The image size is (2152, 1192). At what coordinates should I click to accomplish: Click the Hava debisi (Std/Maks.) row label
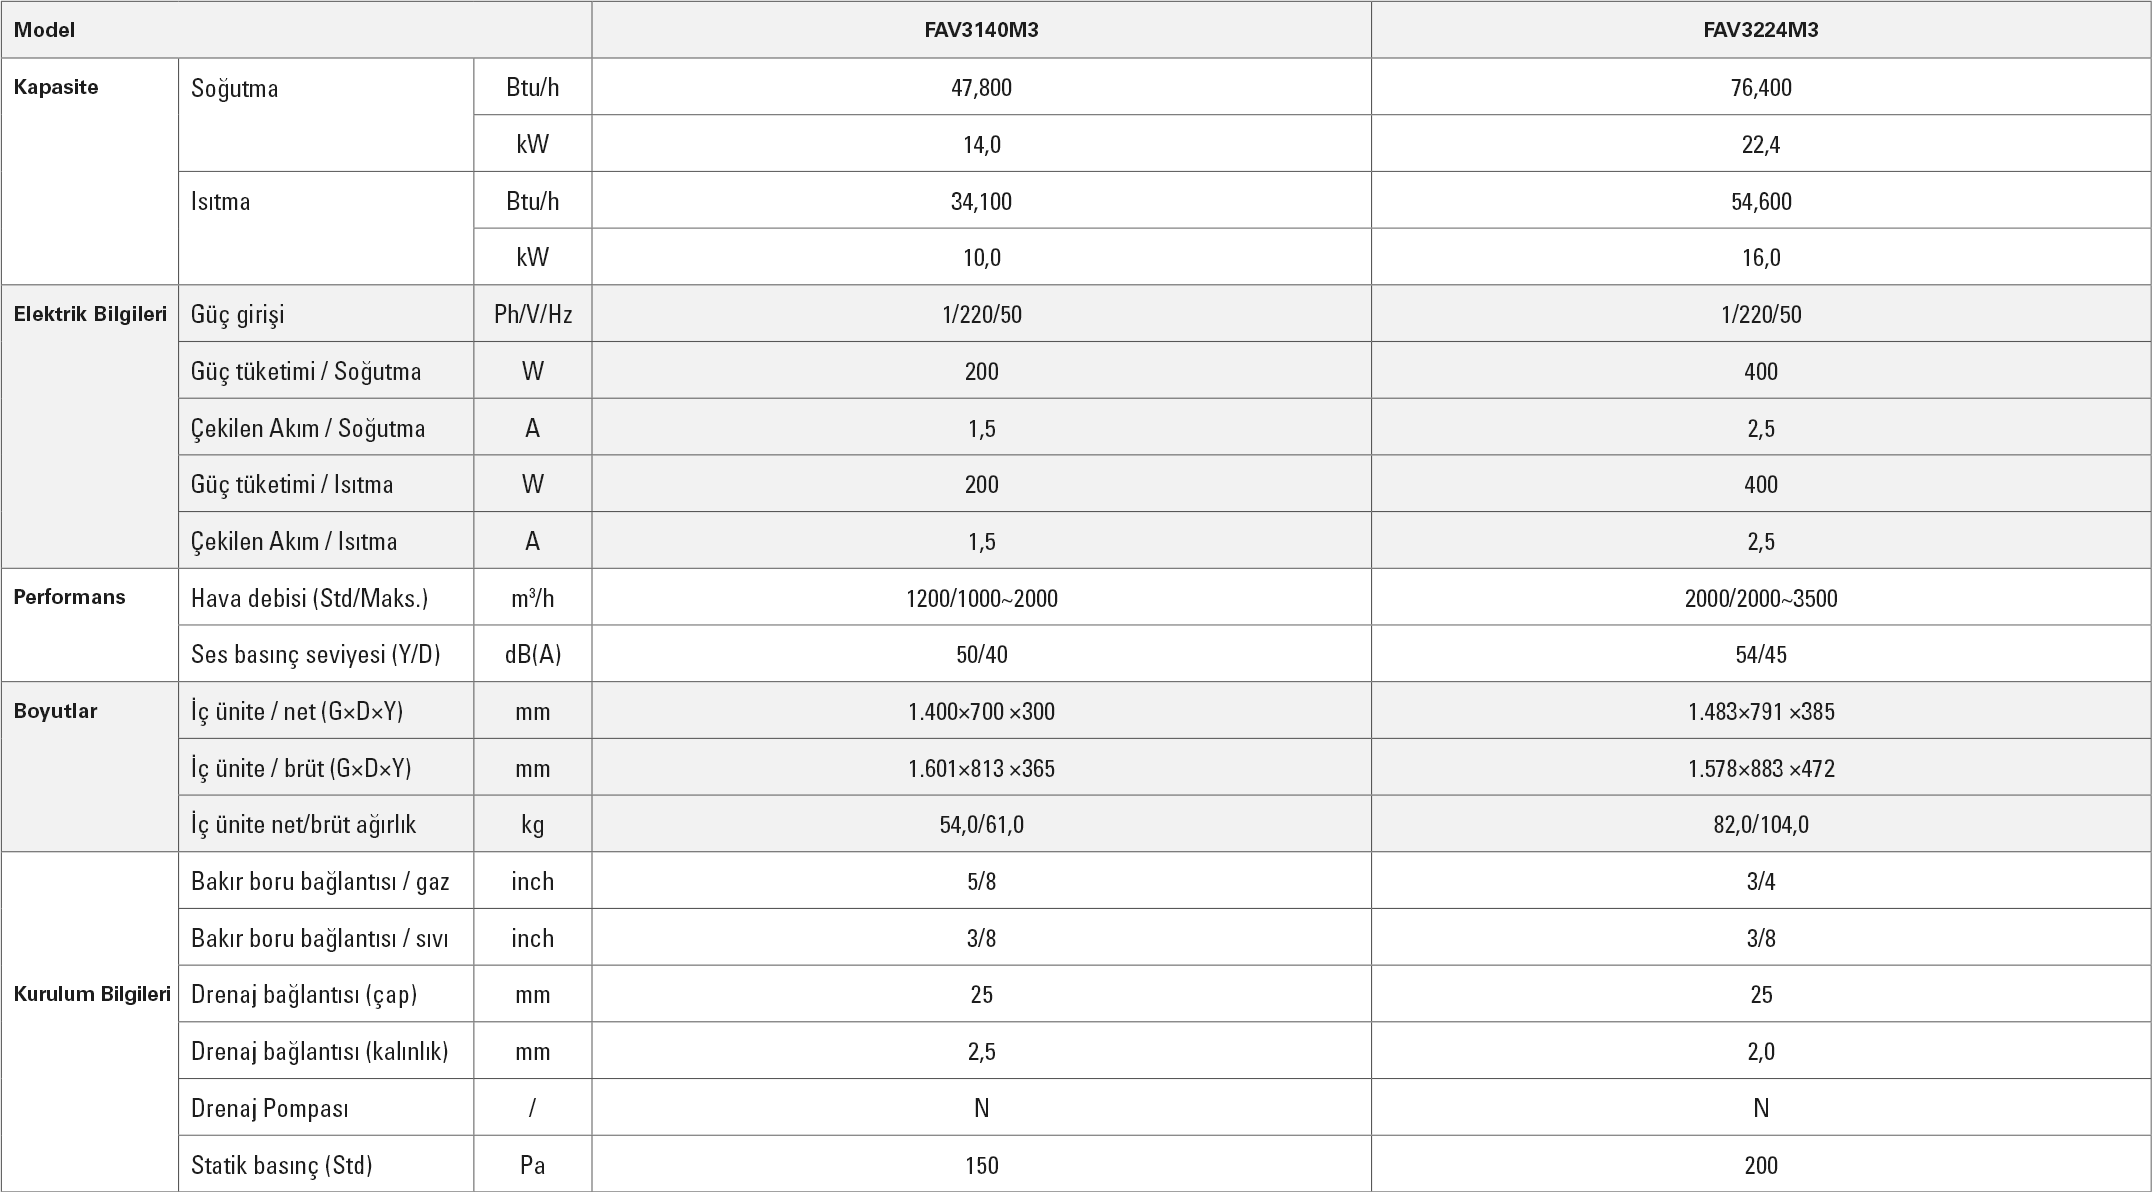309,598
